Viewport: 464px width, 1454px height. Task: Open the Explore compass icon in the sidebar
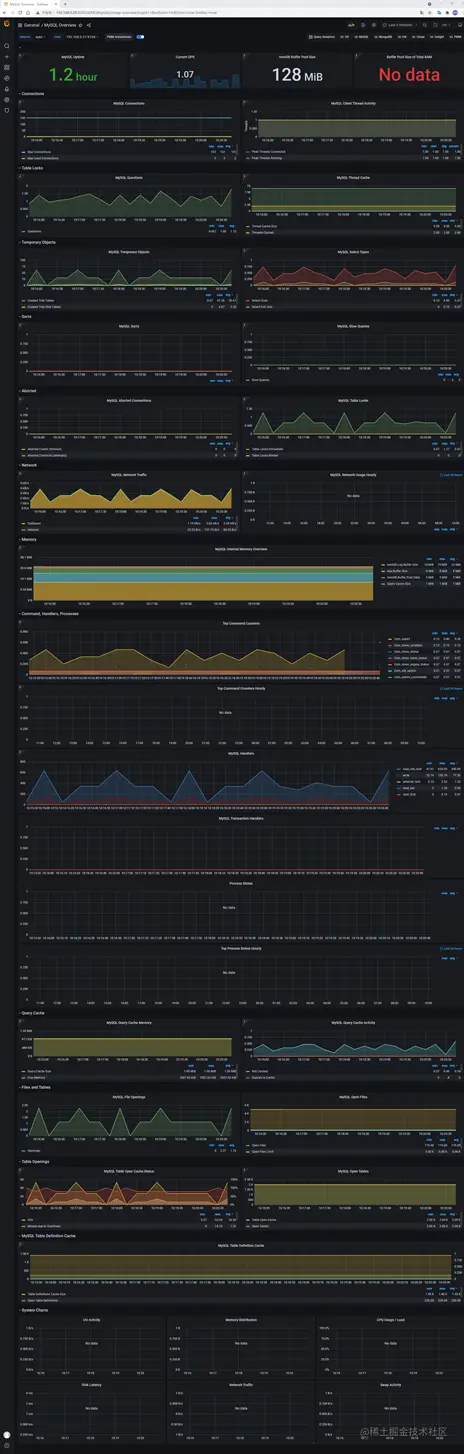(7, 78)
